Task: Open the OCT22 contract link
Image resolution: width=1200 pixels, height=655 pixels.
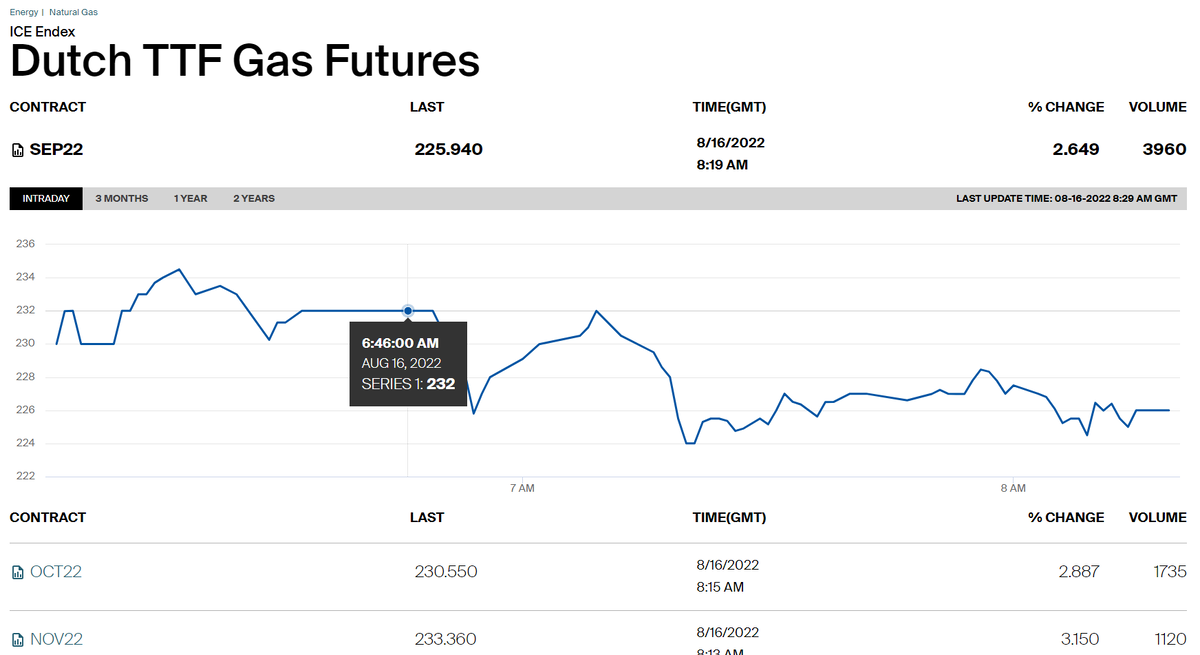Action: coord(56,572)
